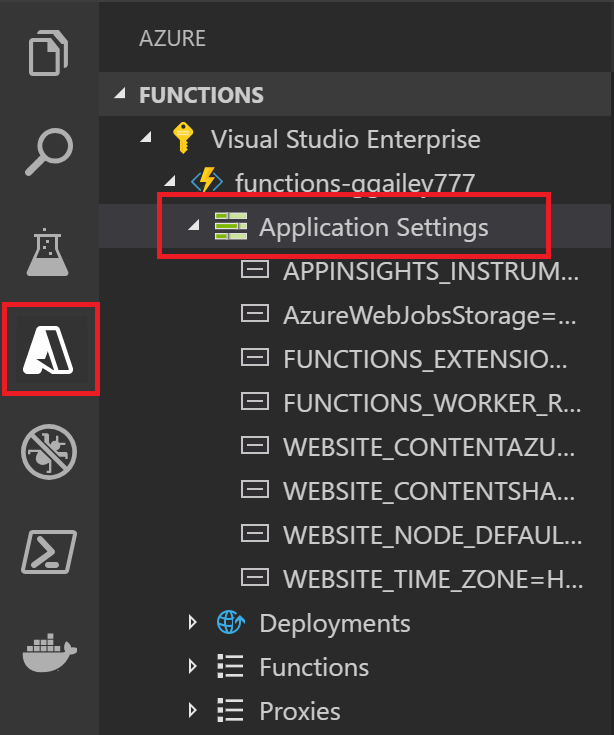The image size is (614, 735).
Task: Select the FUNCTIONS_WORKER_R setting
Action: pyautogui.click(x=430, y=403)
